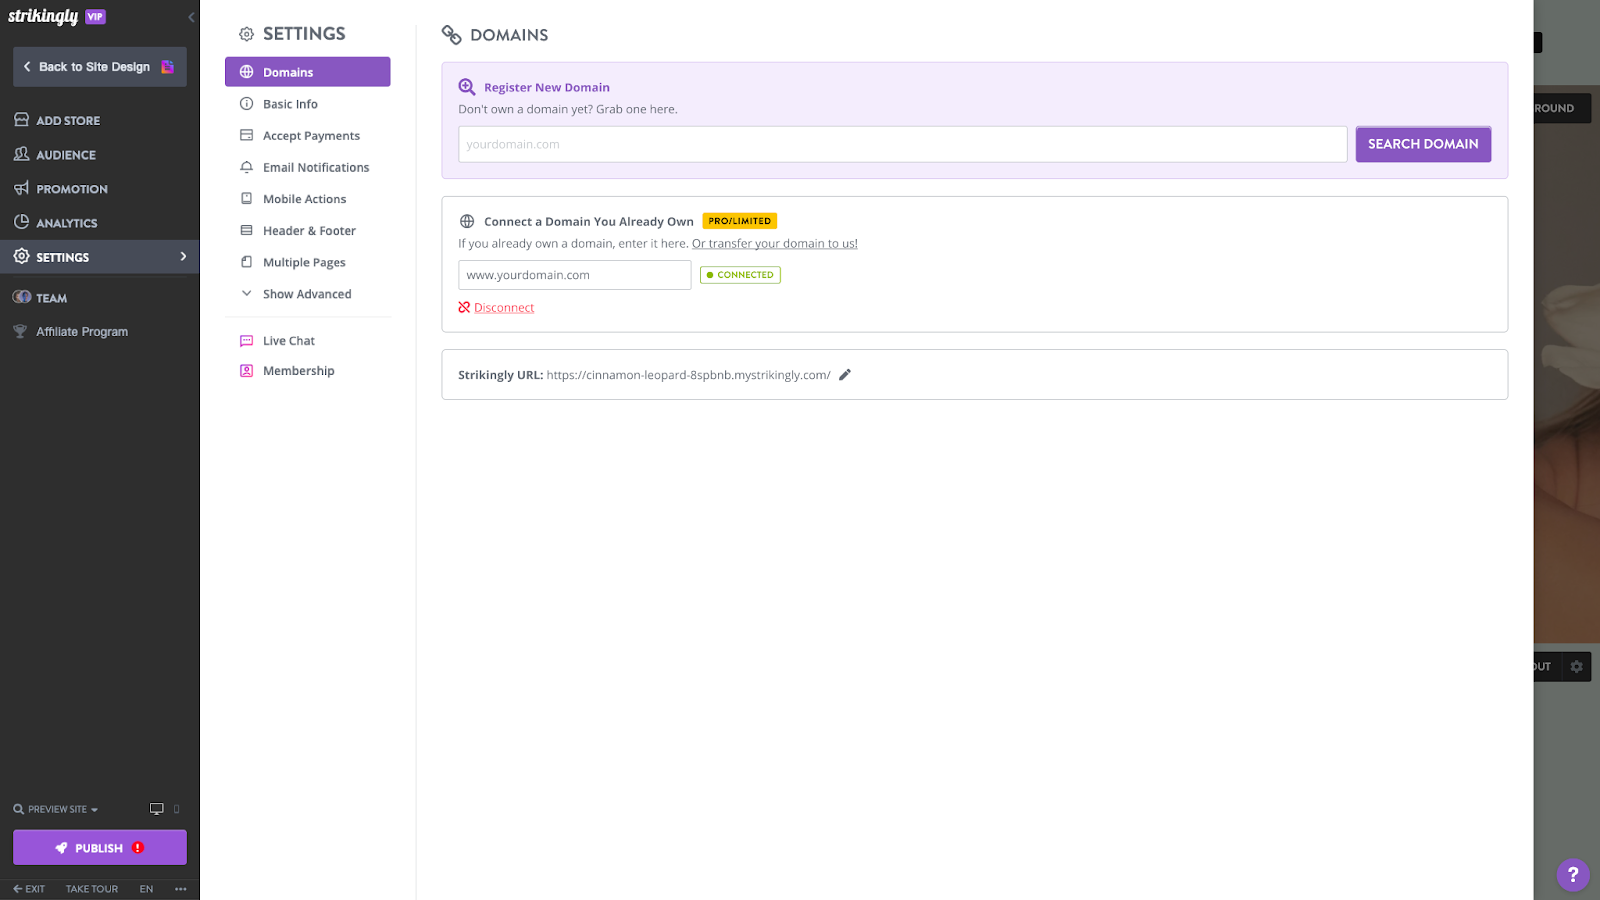1600x900 pixels.
Task: Follow the transfer your domain link
Action: pyautogui.click(x=775, y=244)
